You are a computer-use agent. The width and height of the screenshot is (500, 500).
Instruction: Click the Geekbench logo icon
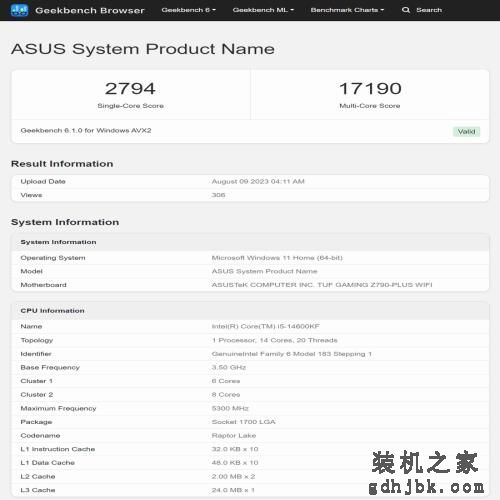(19, 10)
